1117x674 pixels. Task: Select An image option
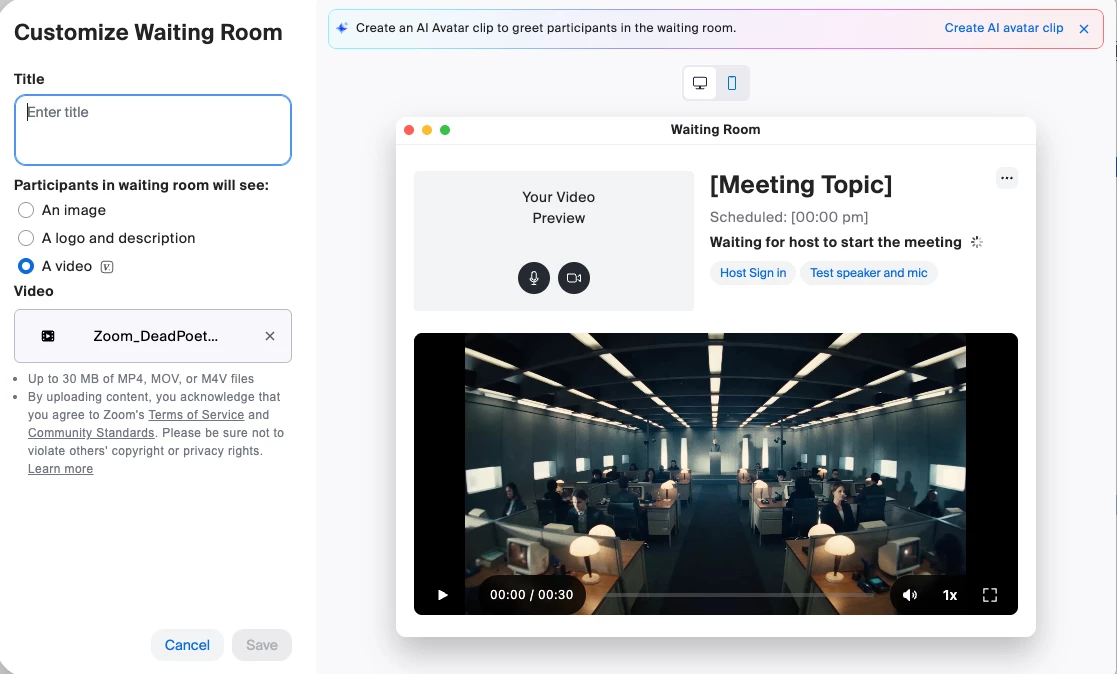(x=26, y=210)
